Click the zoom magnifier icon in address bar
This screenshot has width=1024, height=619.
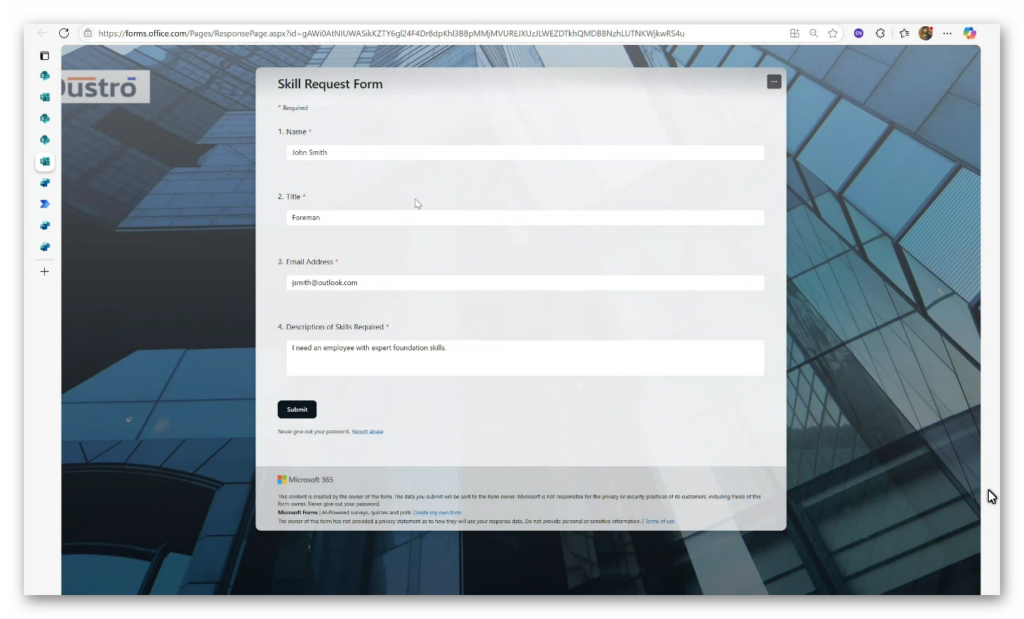814,33
